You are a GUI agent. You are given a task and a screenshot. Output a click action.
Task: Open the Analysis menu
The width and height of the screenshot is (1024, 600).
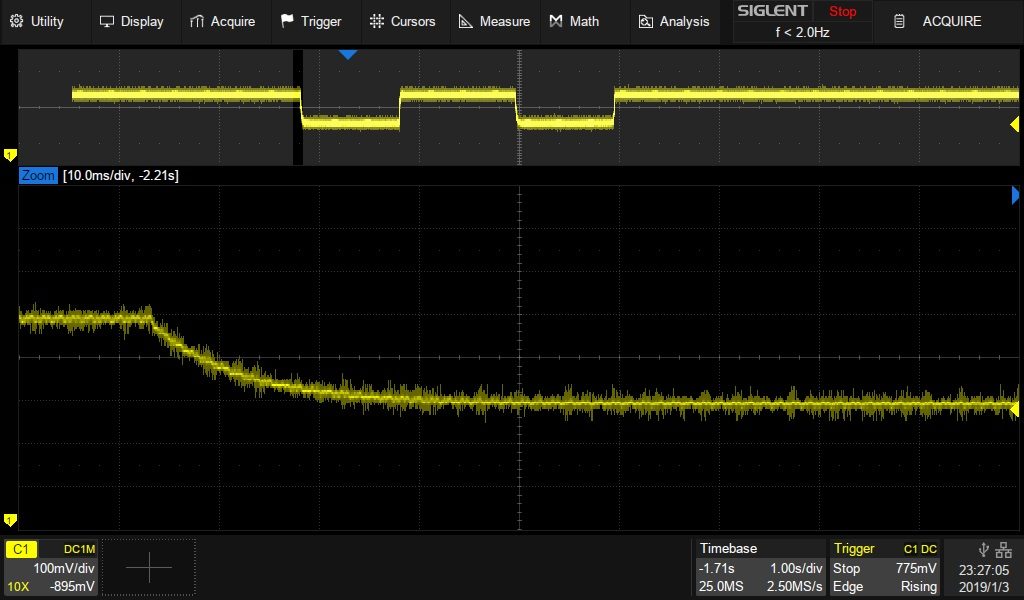tap(674, 21)
